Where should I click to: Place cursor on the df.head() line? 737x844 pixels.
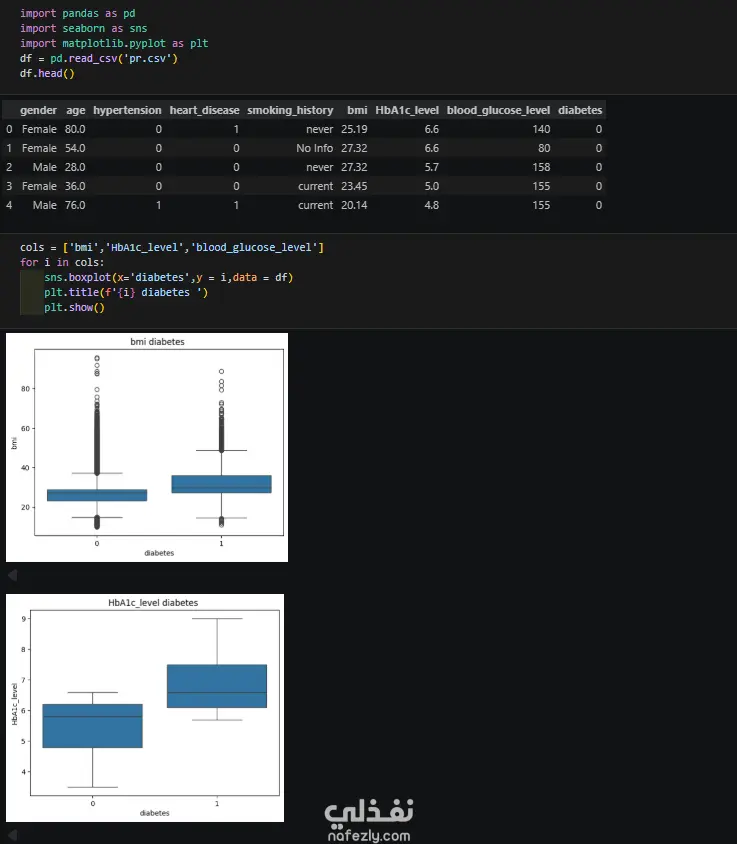pyautogui.click(x=47, y=73)
